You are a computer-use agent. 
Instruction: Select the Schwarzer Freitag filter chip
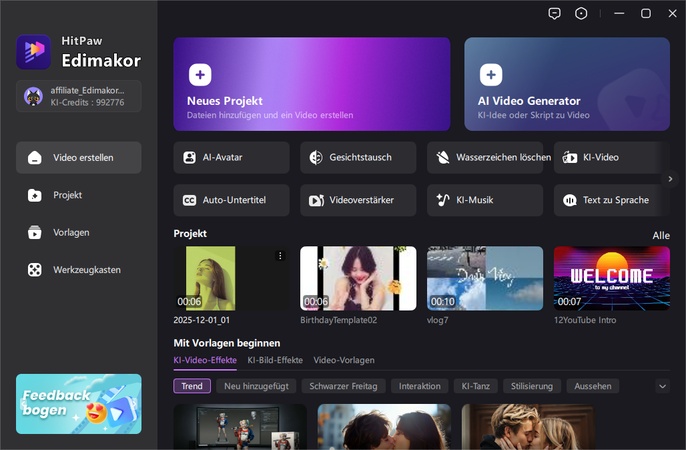tap(343, 386)
